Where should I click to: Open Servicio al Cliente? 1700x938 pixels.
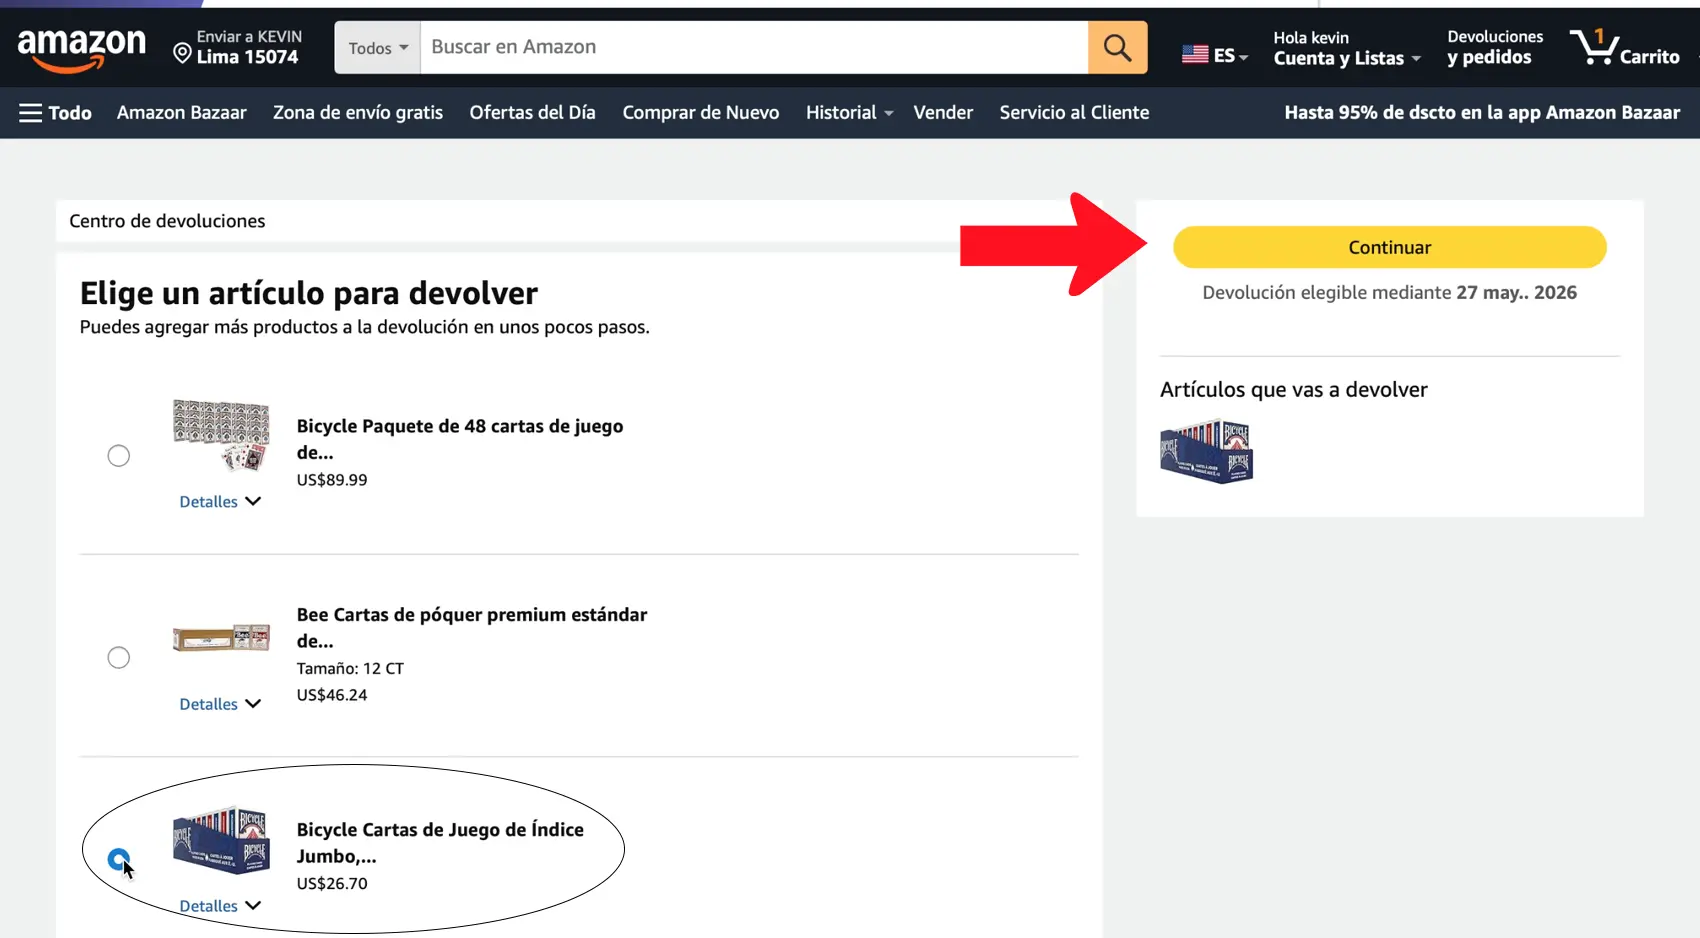(x=1074, y=113)
